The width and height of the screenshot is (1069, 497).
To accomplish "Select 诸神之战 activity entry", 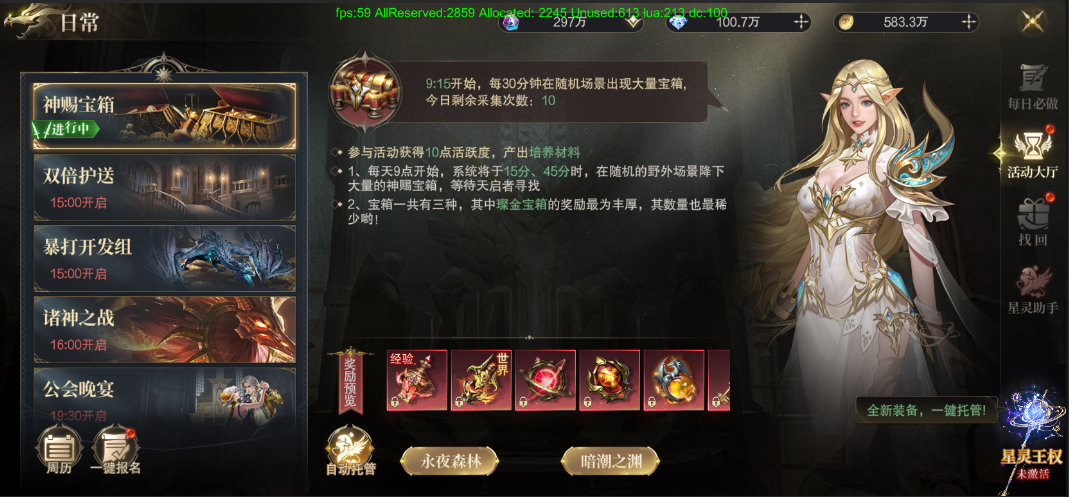I will pyautogui.click(x=165, y=329).
